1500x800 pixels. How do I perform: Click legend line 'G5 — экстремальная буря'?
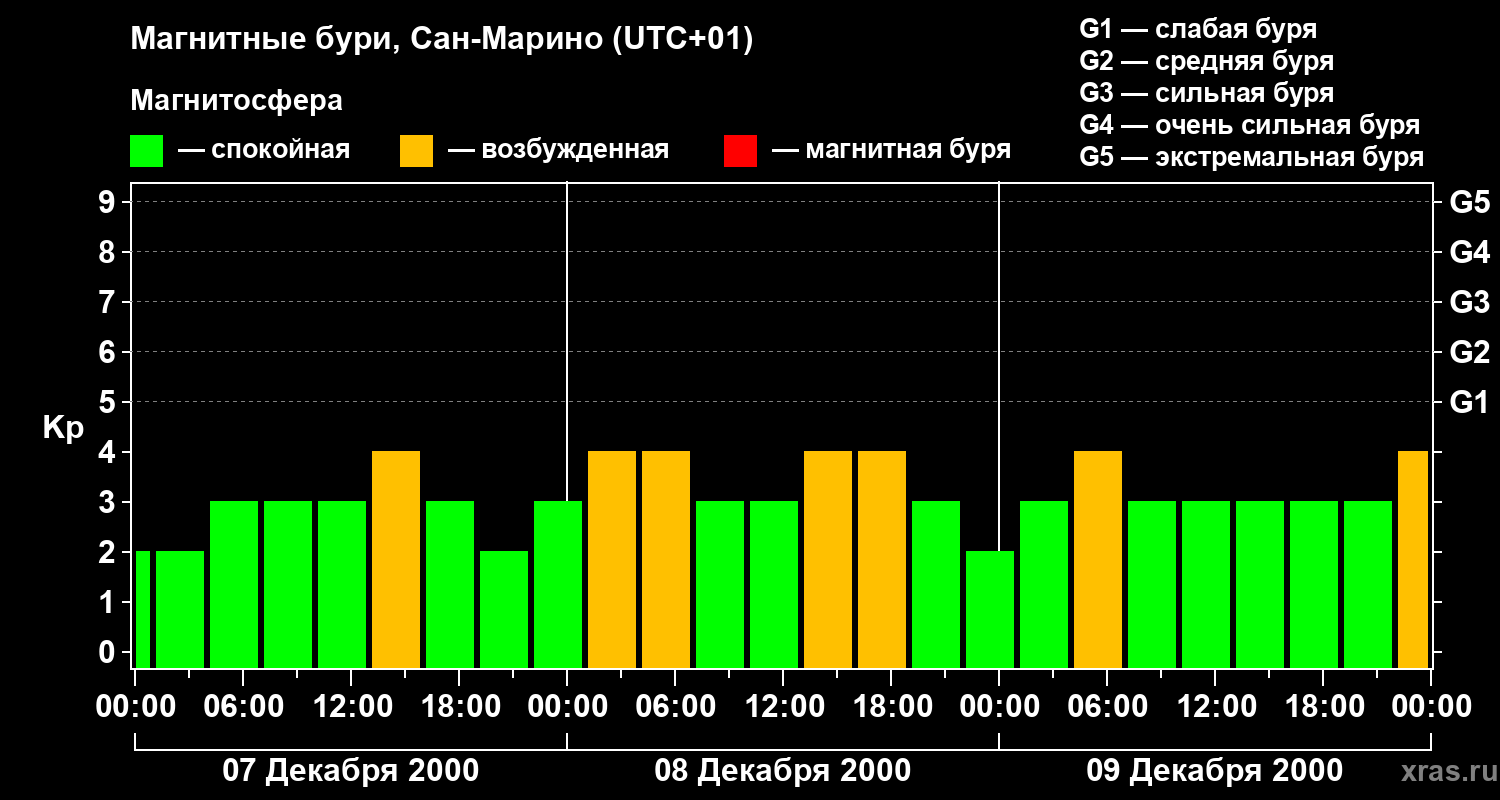point(1252,157)
